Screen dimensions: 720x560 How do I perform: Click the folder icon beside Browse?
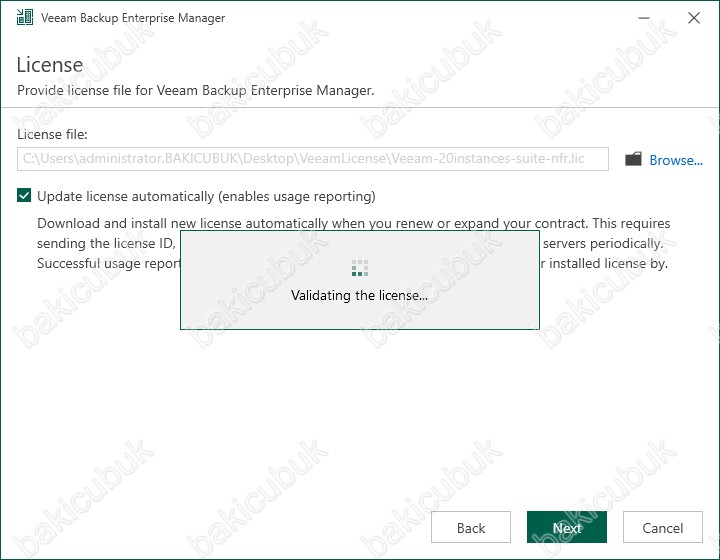(x=633, y=159)
